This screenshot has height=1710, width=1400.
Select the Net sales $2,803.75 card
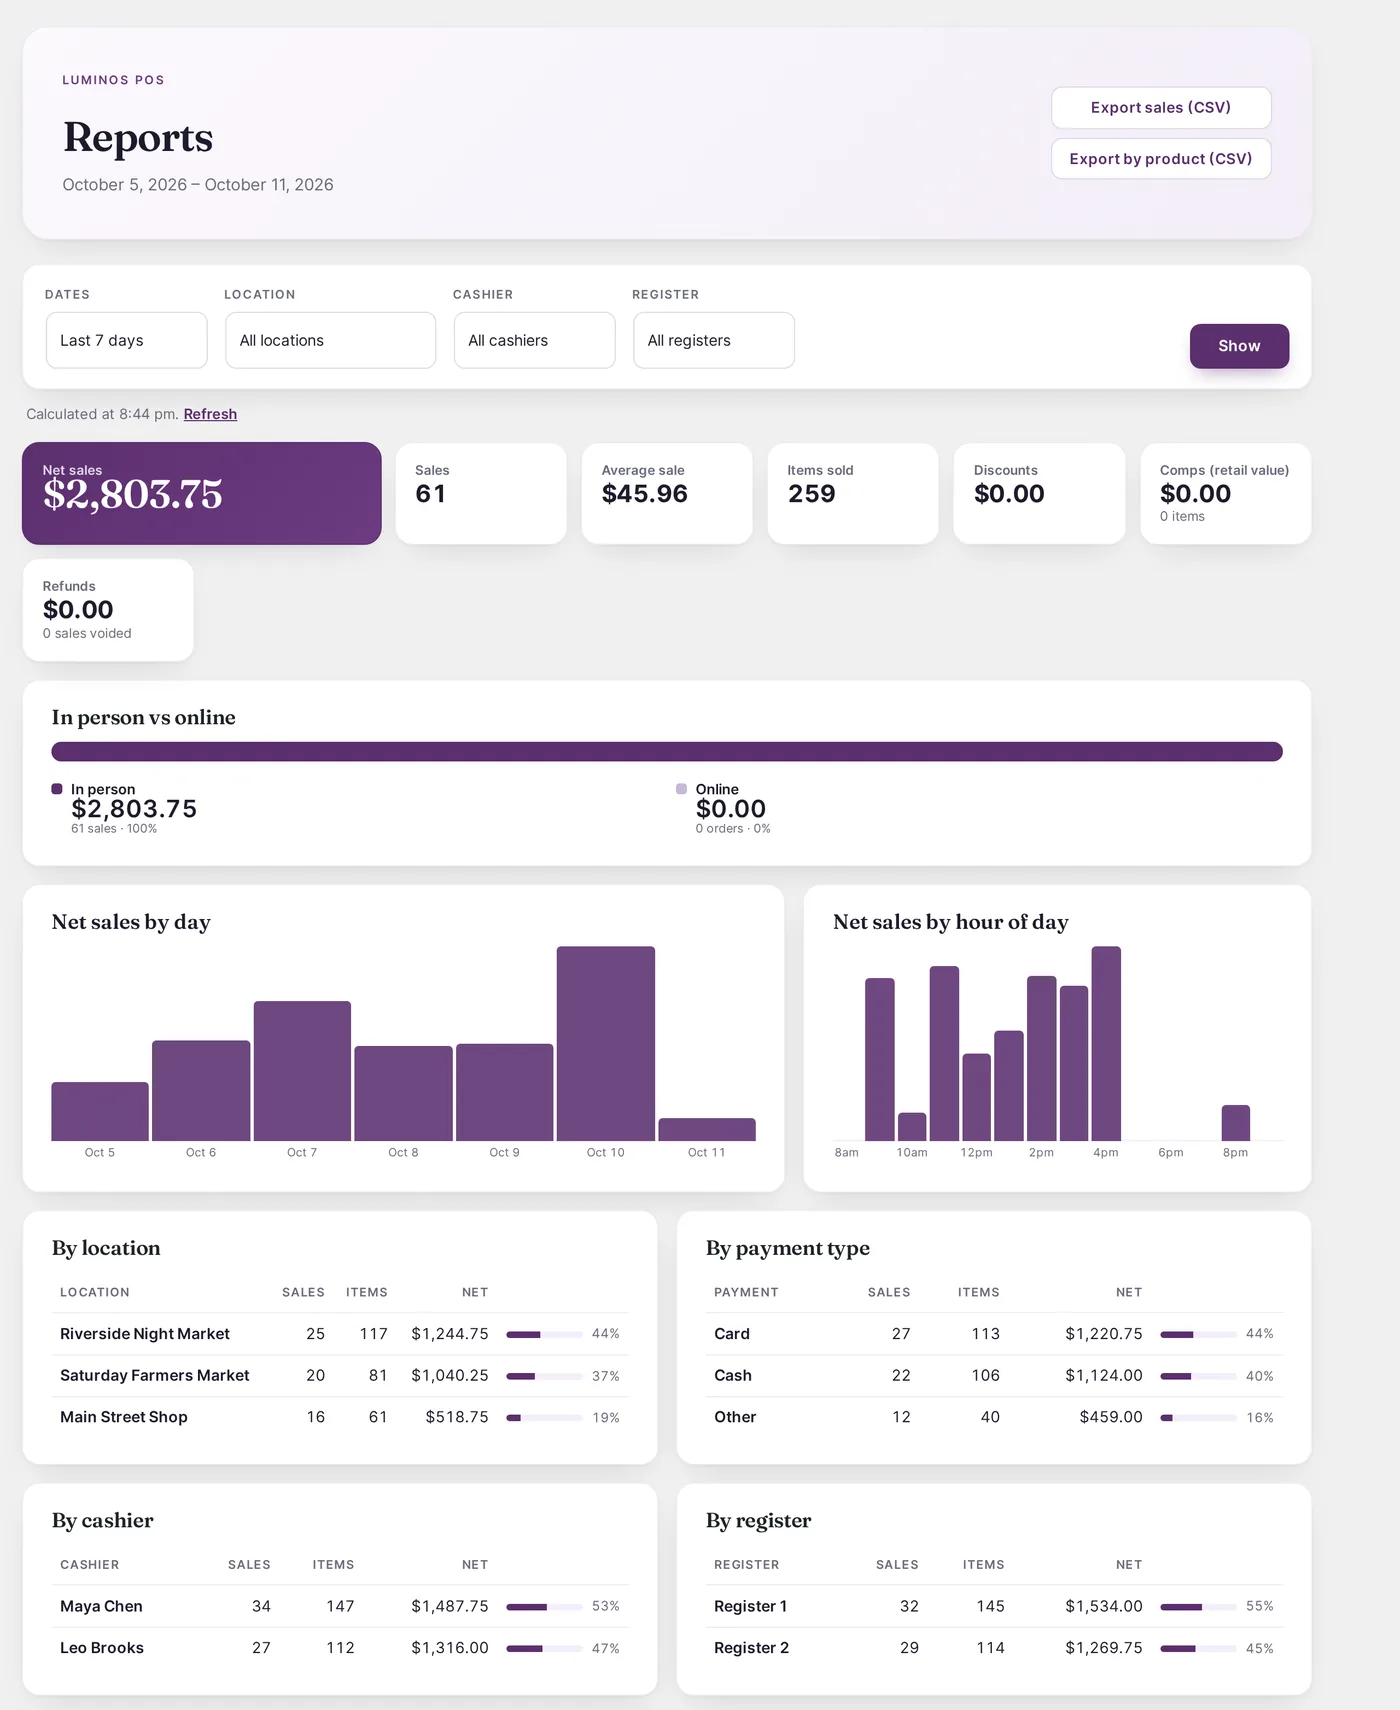tap(202, 494)
